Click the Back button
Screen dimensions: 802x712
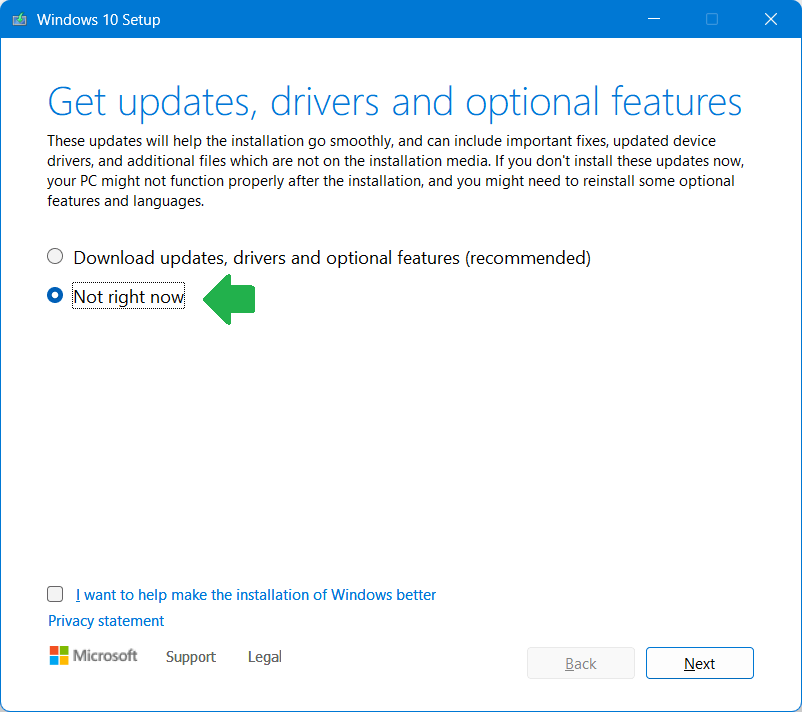coord(581,663)
